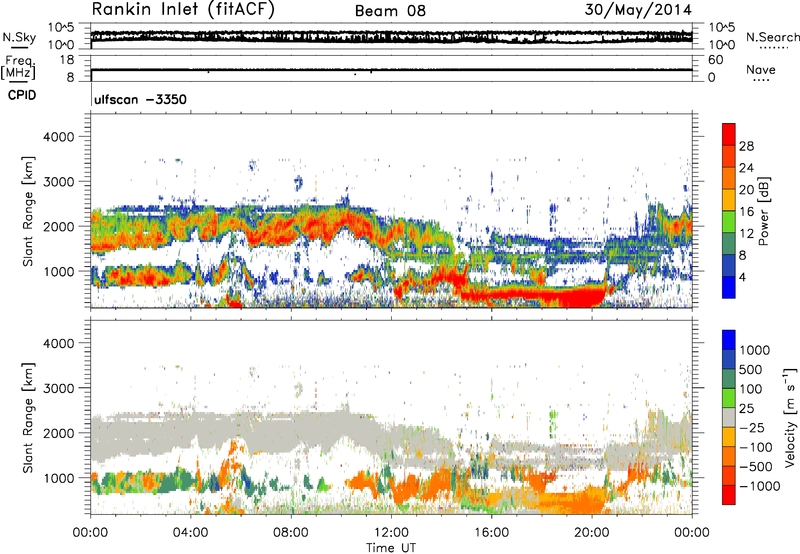The width and height of the screenshot is (800, 554).
Task: Click the "16:00" time axis label
Action: tap(491, 533)
